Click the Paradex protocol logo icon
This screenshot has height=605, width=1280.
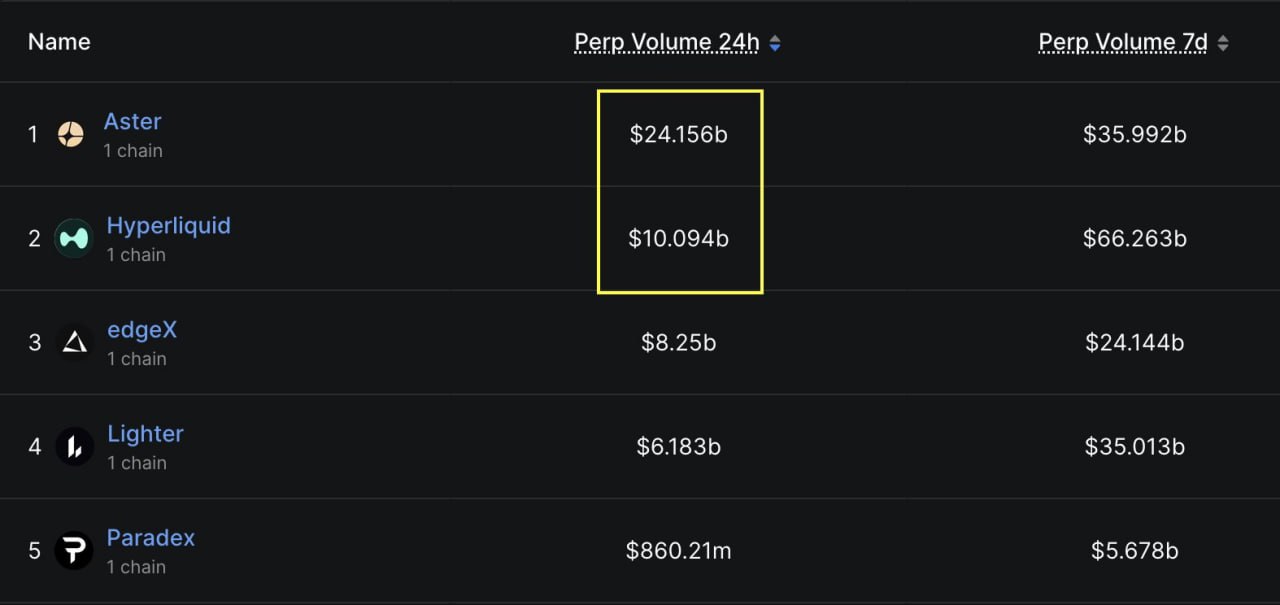pos(73,550)
